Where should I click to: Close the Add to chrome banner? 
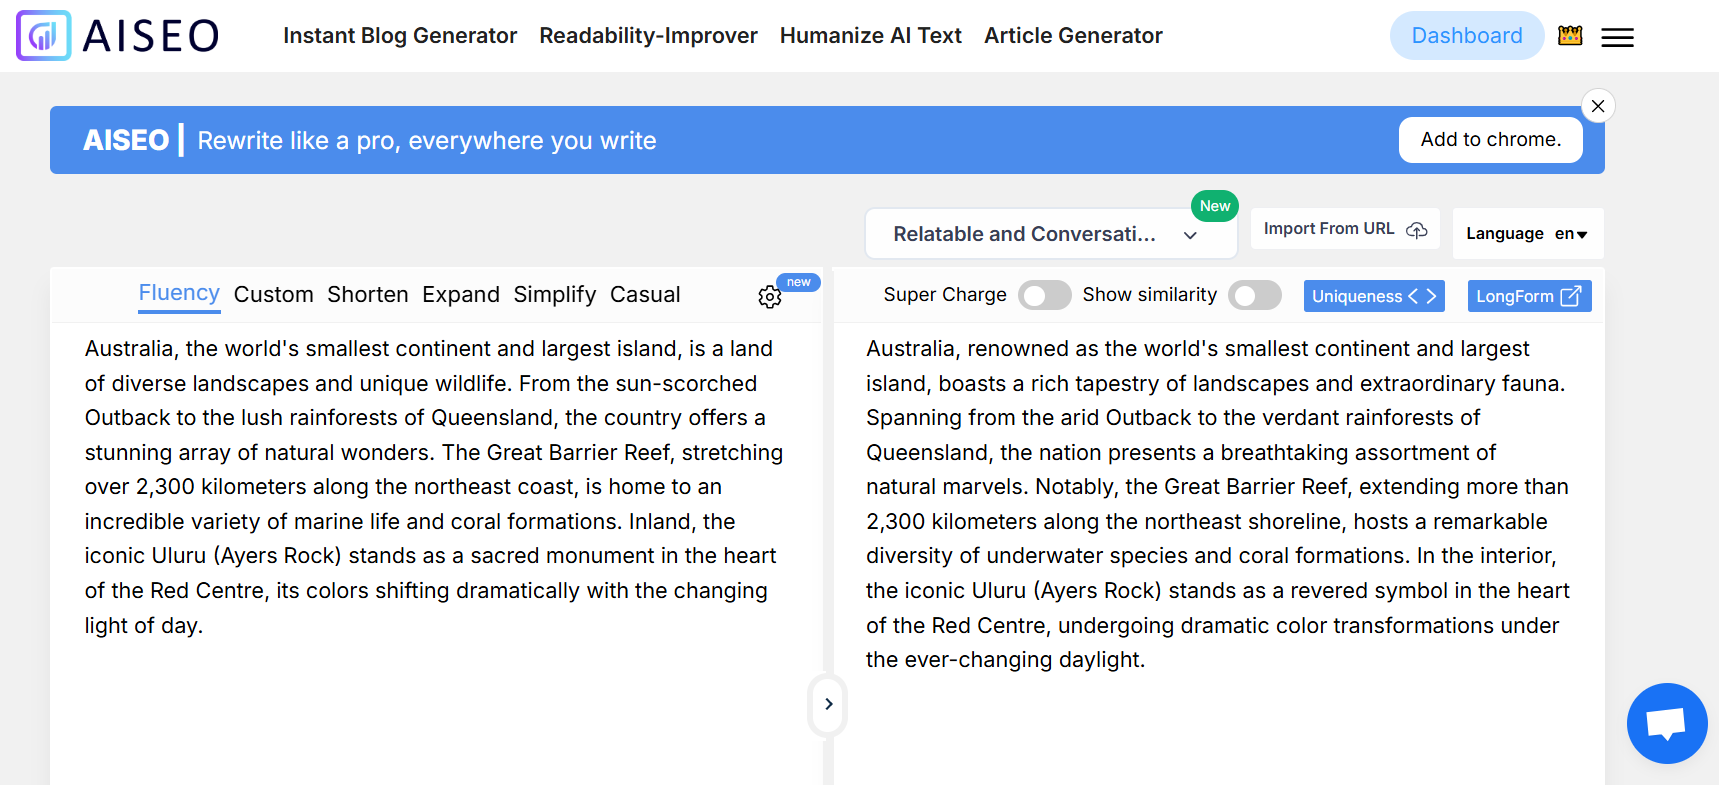[1598, 106]
